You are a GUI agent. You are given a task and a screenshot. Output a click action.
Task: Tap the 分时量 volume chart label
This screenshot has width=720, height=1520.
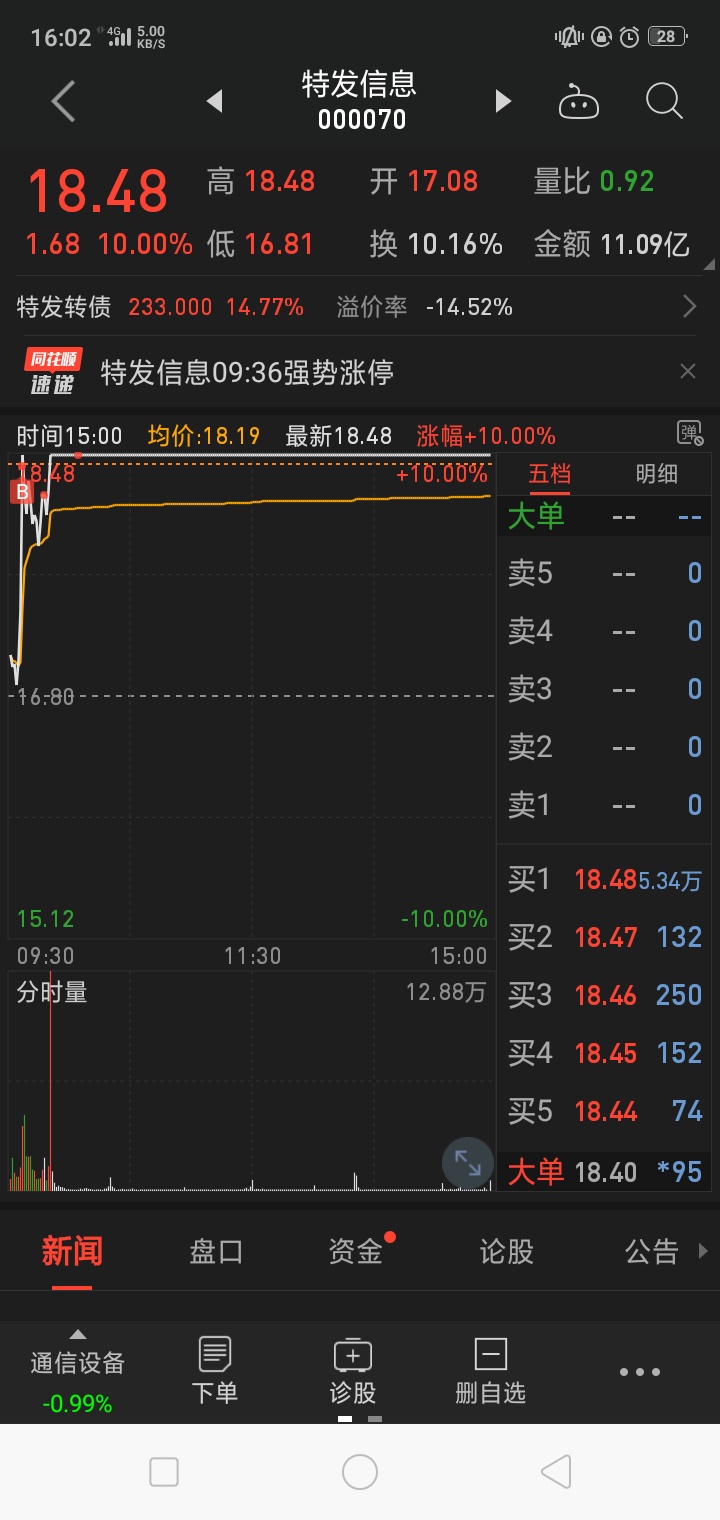52,992
